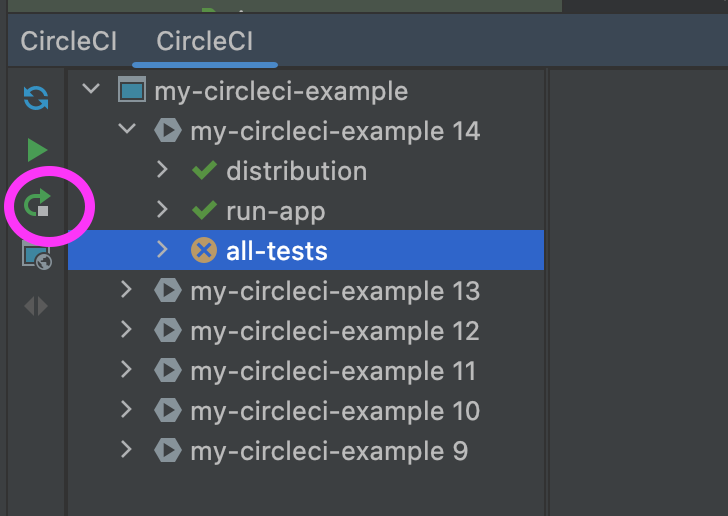Click the blue refresh icon in sidebar
The width and height of the screenshot is (728, 516).
pos(36,98)
